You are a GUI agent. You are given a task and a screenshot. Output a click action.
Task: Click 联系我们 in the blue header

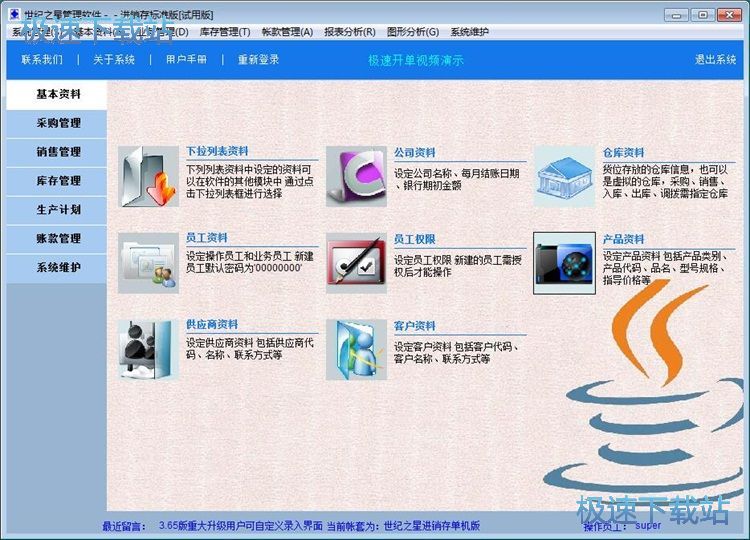[x=42, y=60]
